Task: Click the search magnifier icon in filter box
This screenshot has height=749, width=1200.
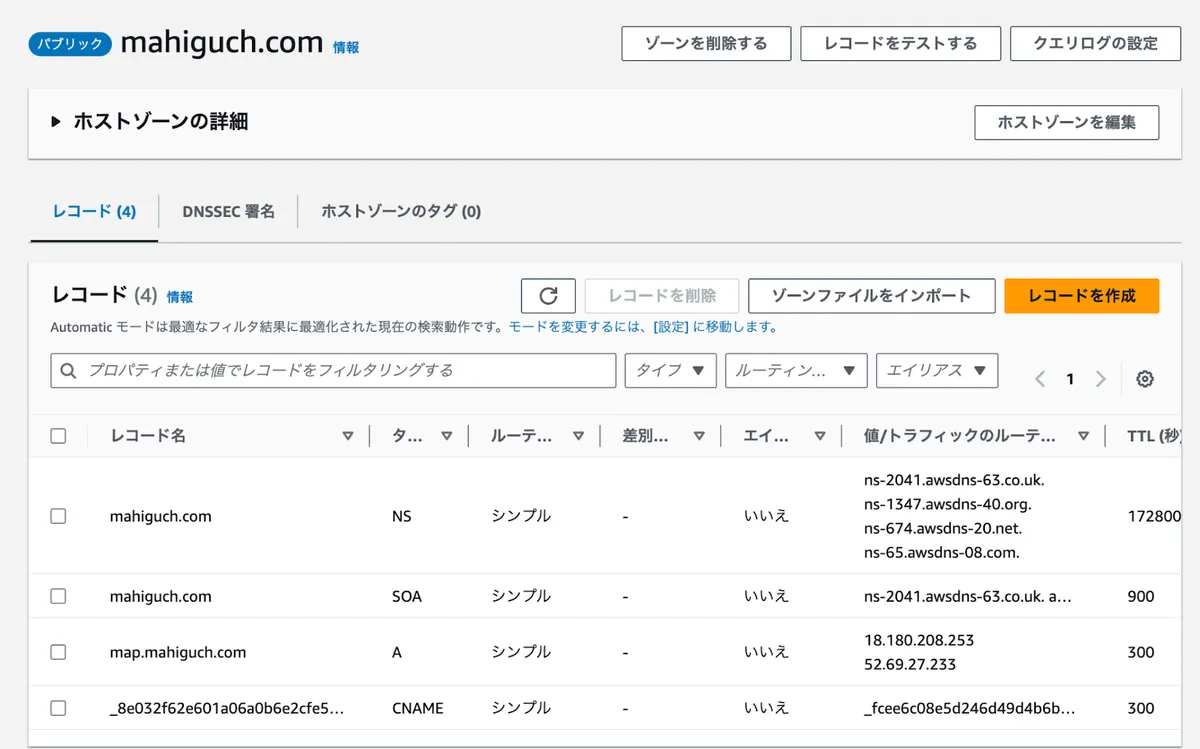Action: [x=69, y=371]
